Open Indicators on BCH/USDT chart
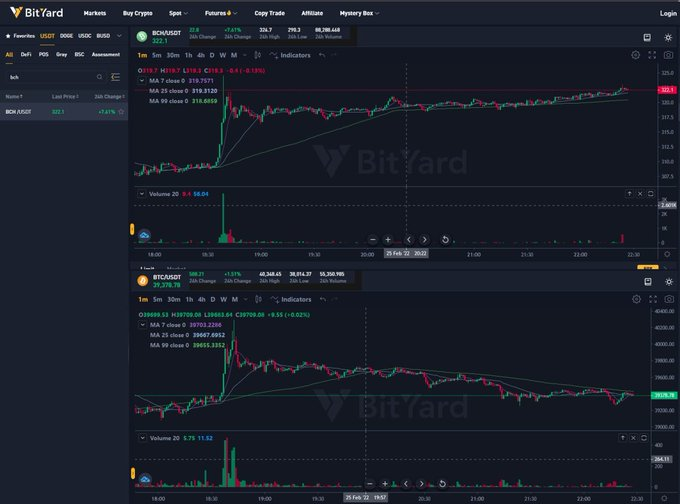This screenshot has width=680, height=504. tap(290, 56)
